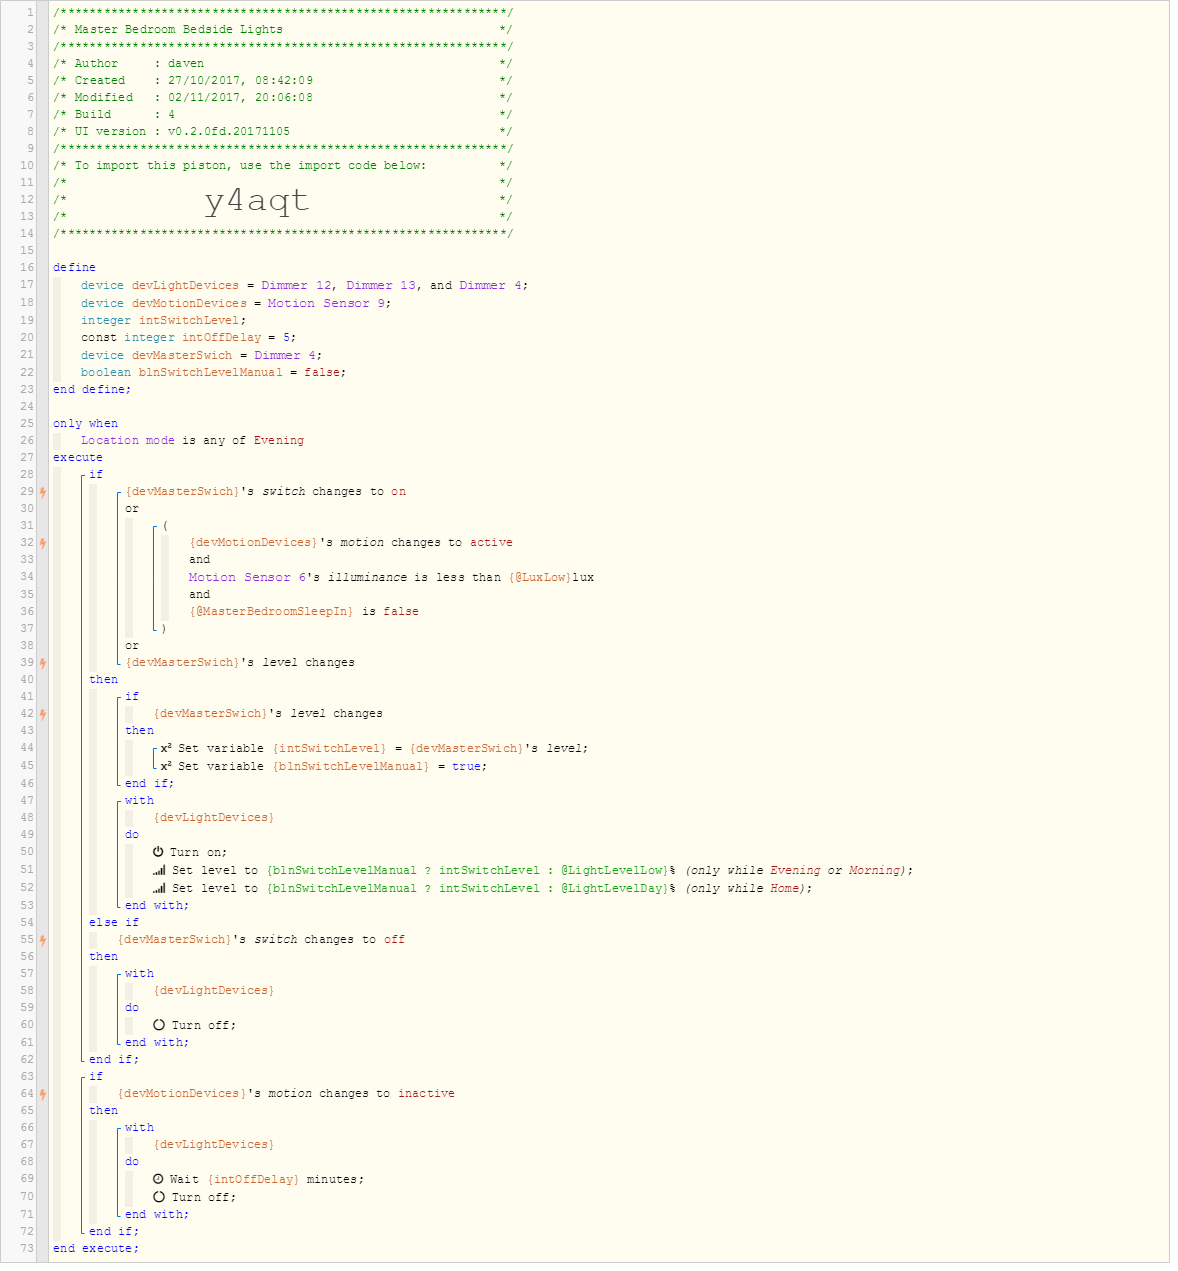This screenshot has width=1178, height=1271.
Task: Click {devMotionDevices} on line 64
Action: pyautogui.click(x=182, y=1094)
